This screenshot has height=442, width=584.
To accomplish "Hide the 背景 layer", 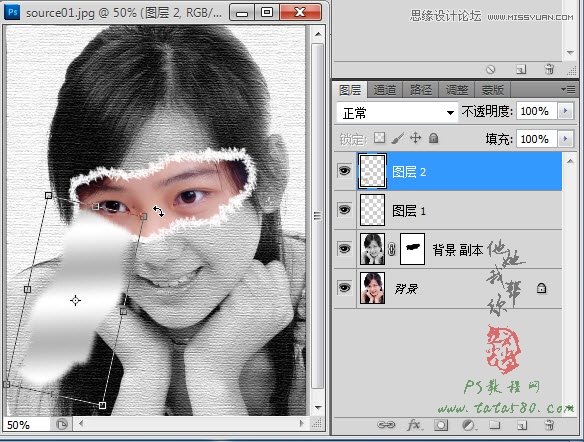I will 345,287.
